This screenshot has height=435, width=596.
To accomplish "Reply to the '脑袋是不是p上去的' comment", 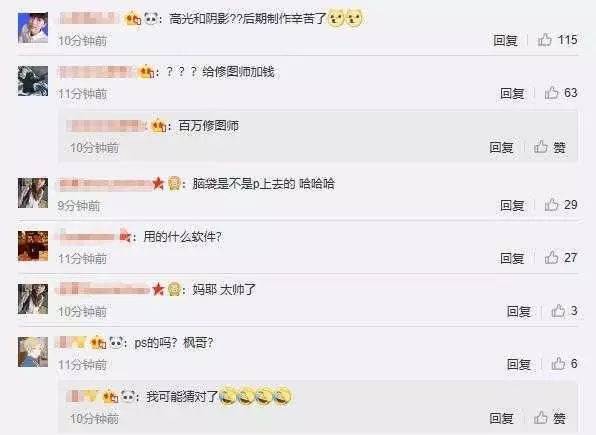I will pos(512,205).
